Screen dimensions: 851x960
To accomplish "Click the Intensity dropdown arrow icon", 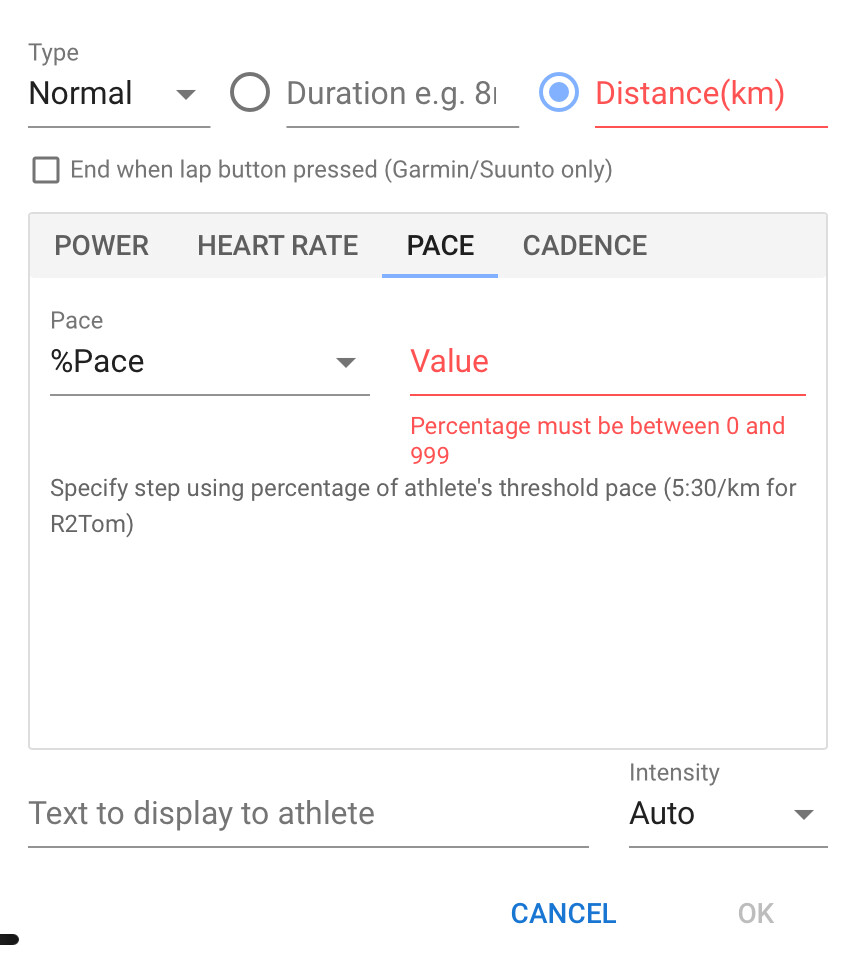I will click(803, 814).
